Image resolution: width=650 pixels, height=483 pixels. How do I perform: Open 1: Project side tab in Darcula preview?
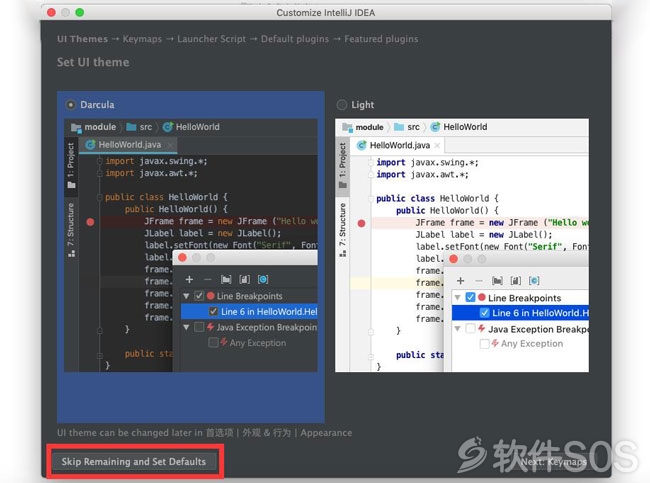point(71,165)
